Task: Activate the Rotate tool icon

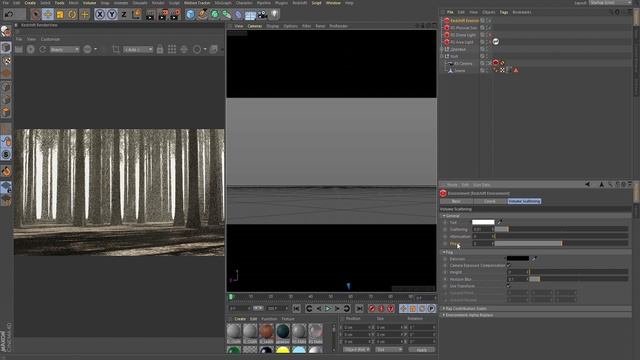Action: point(72,15)
